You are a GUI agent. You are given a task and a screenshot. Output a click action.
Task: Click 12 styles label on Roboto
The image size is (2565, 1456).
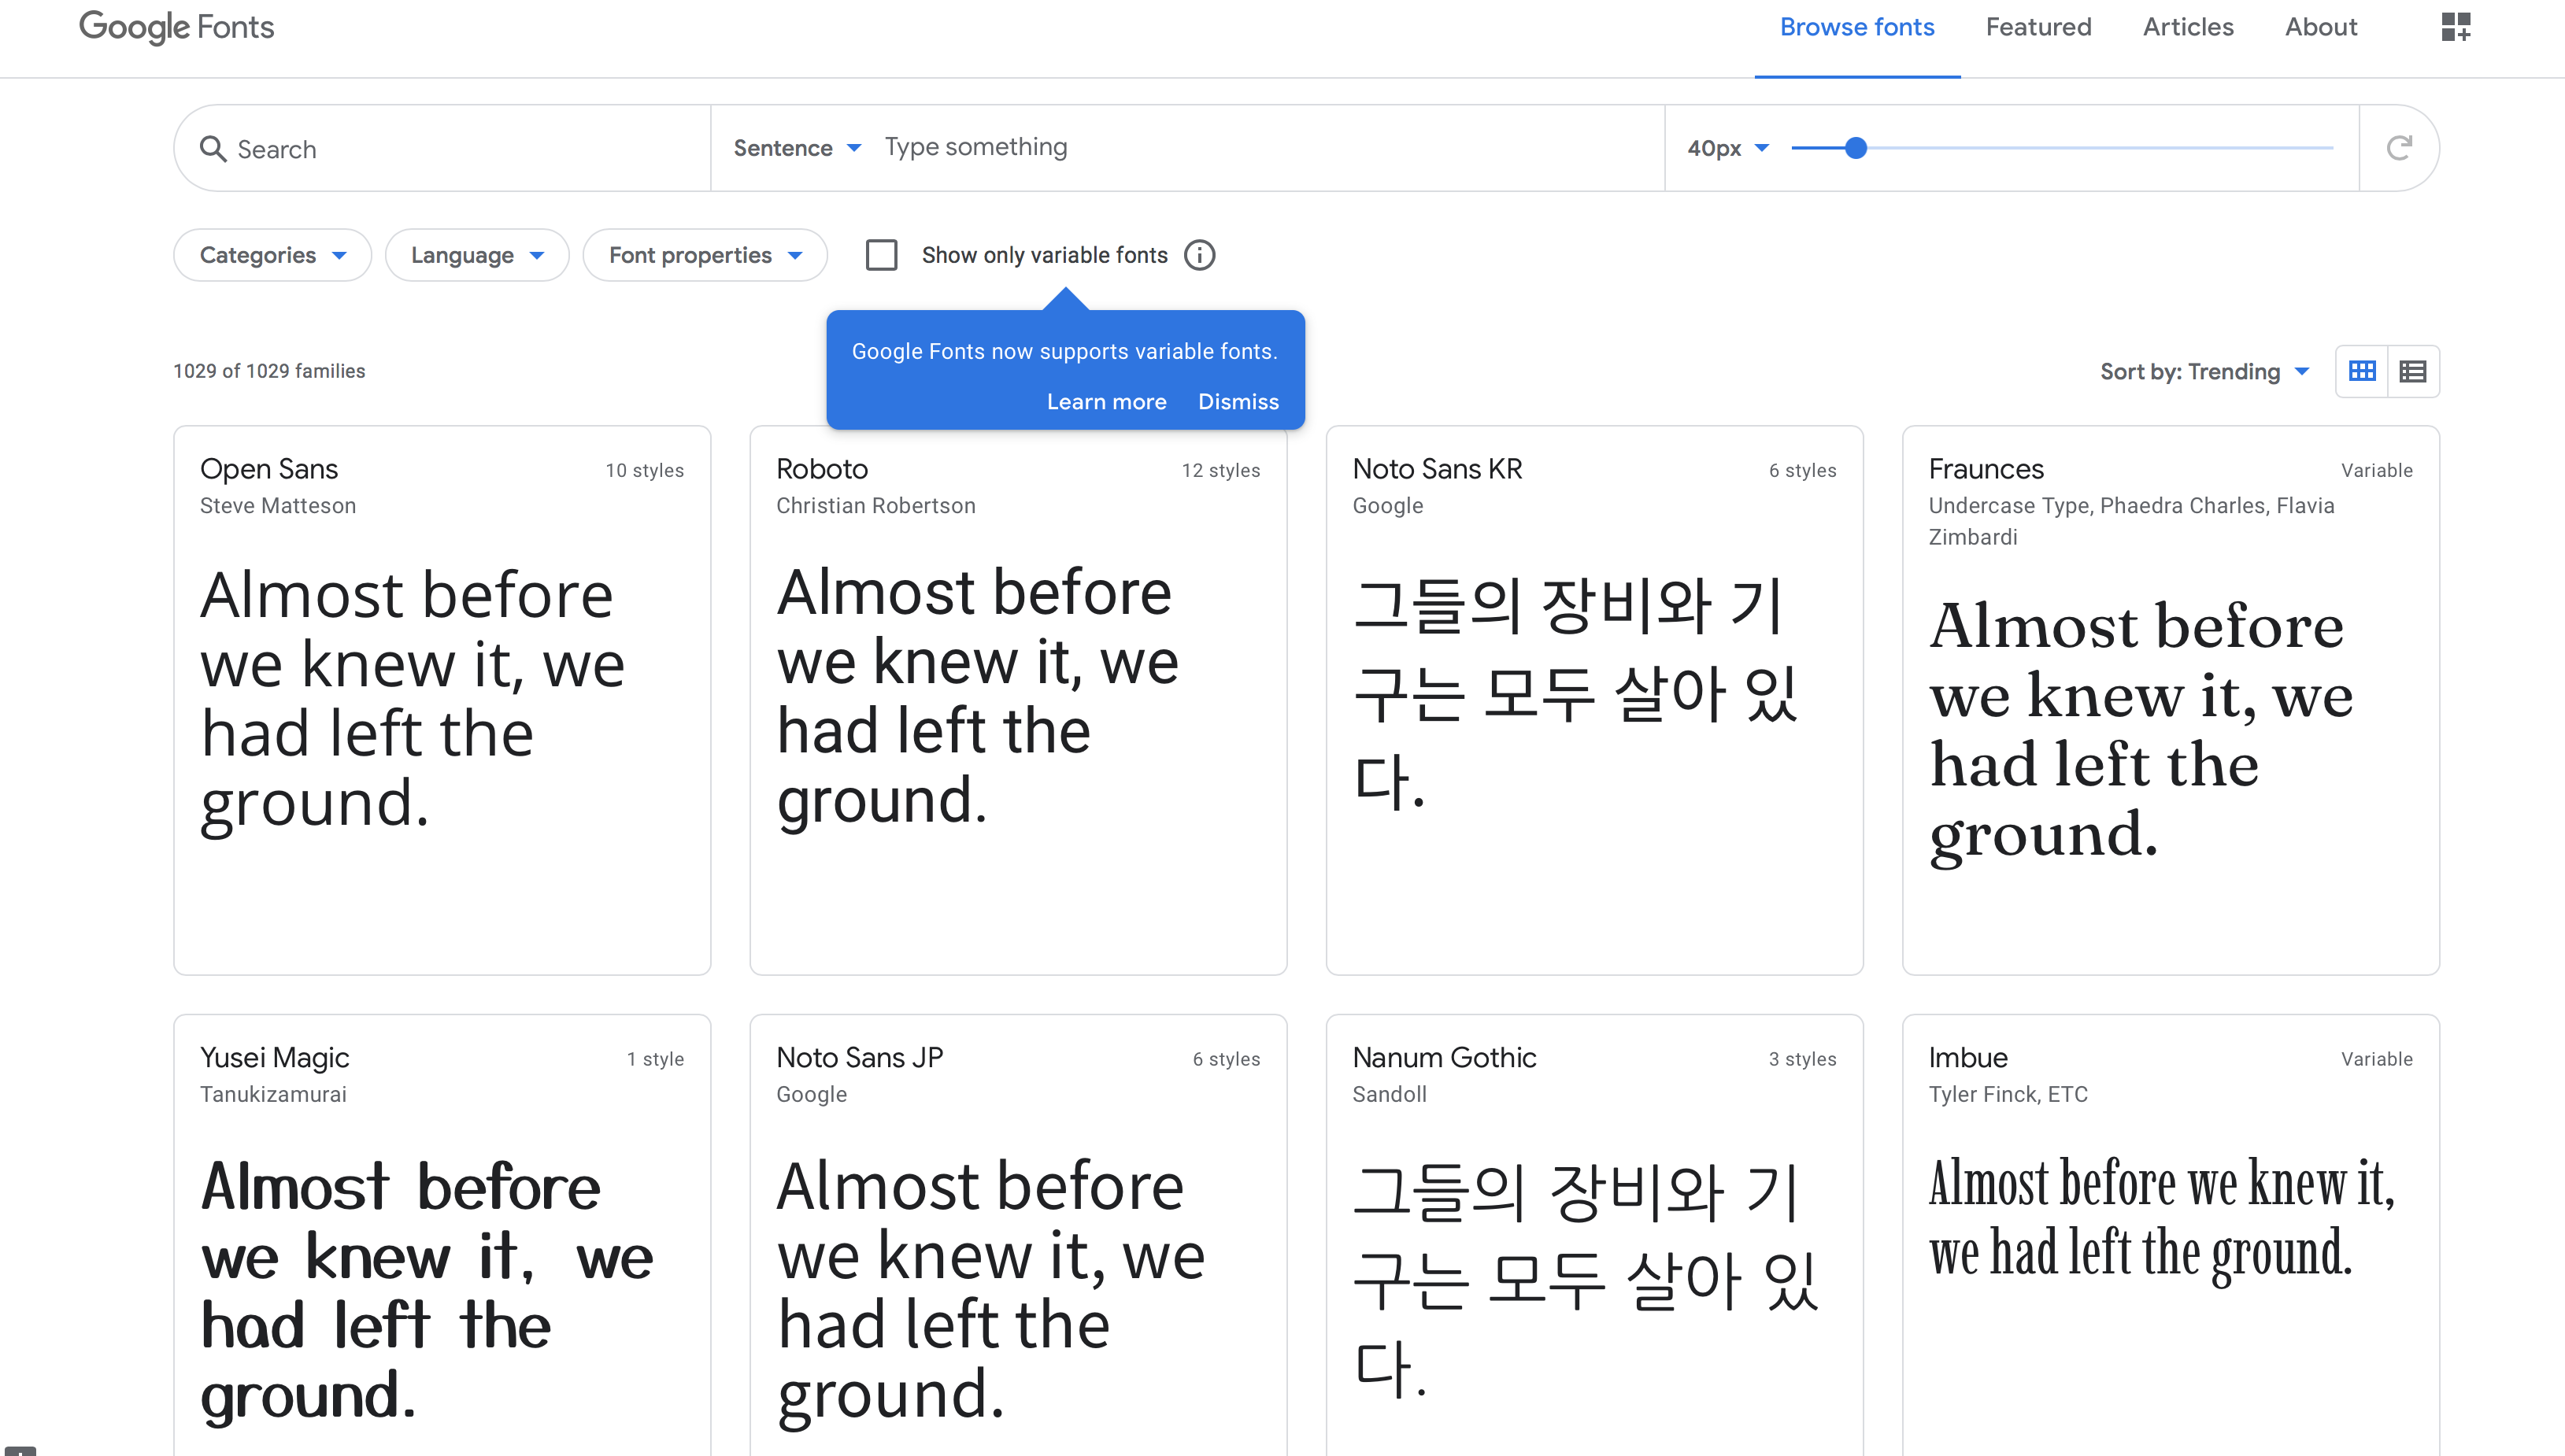click(1220, 470)
